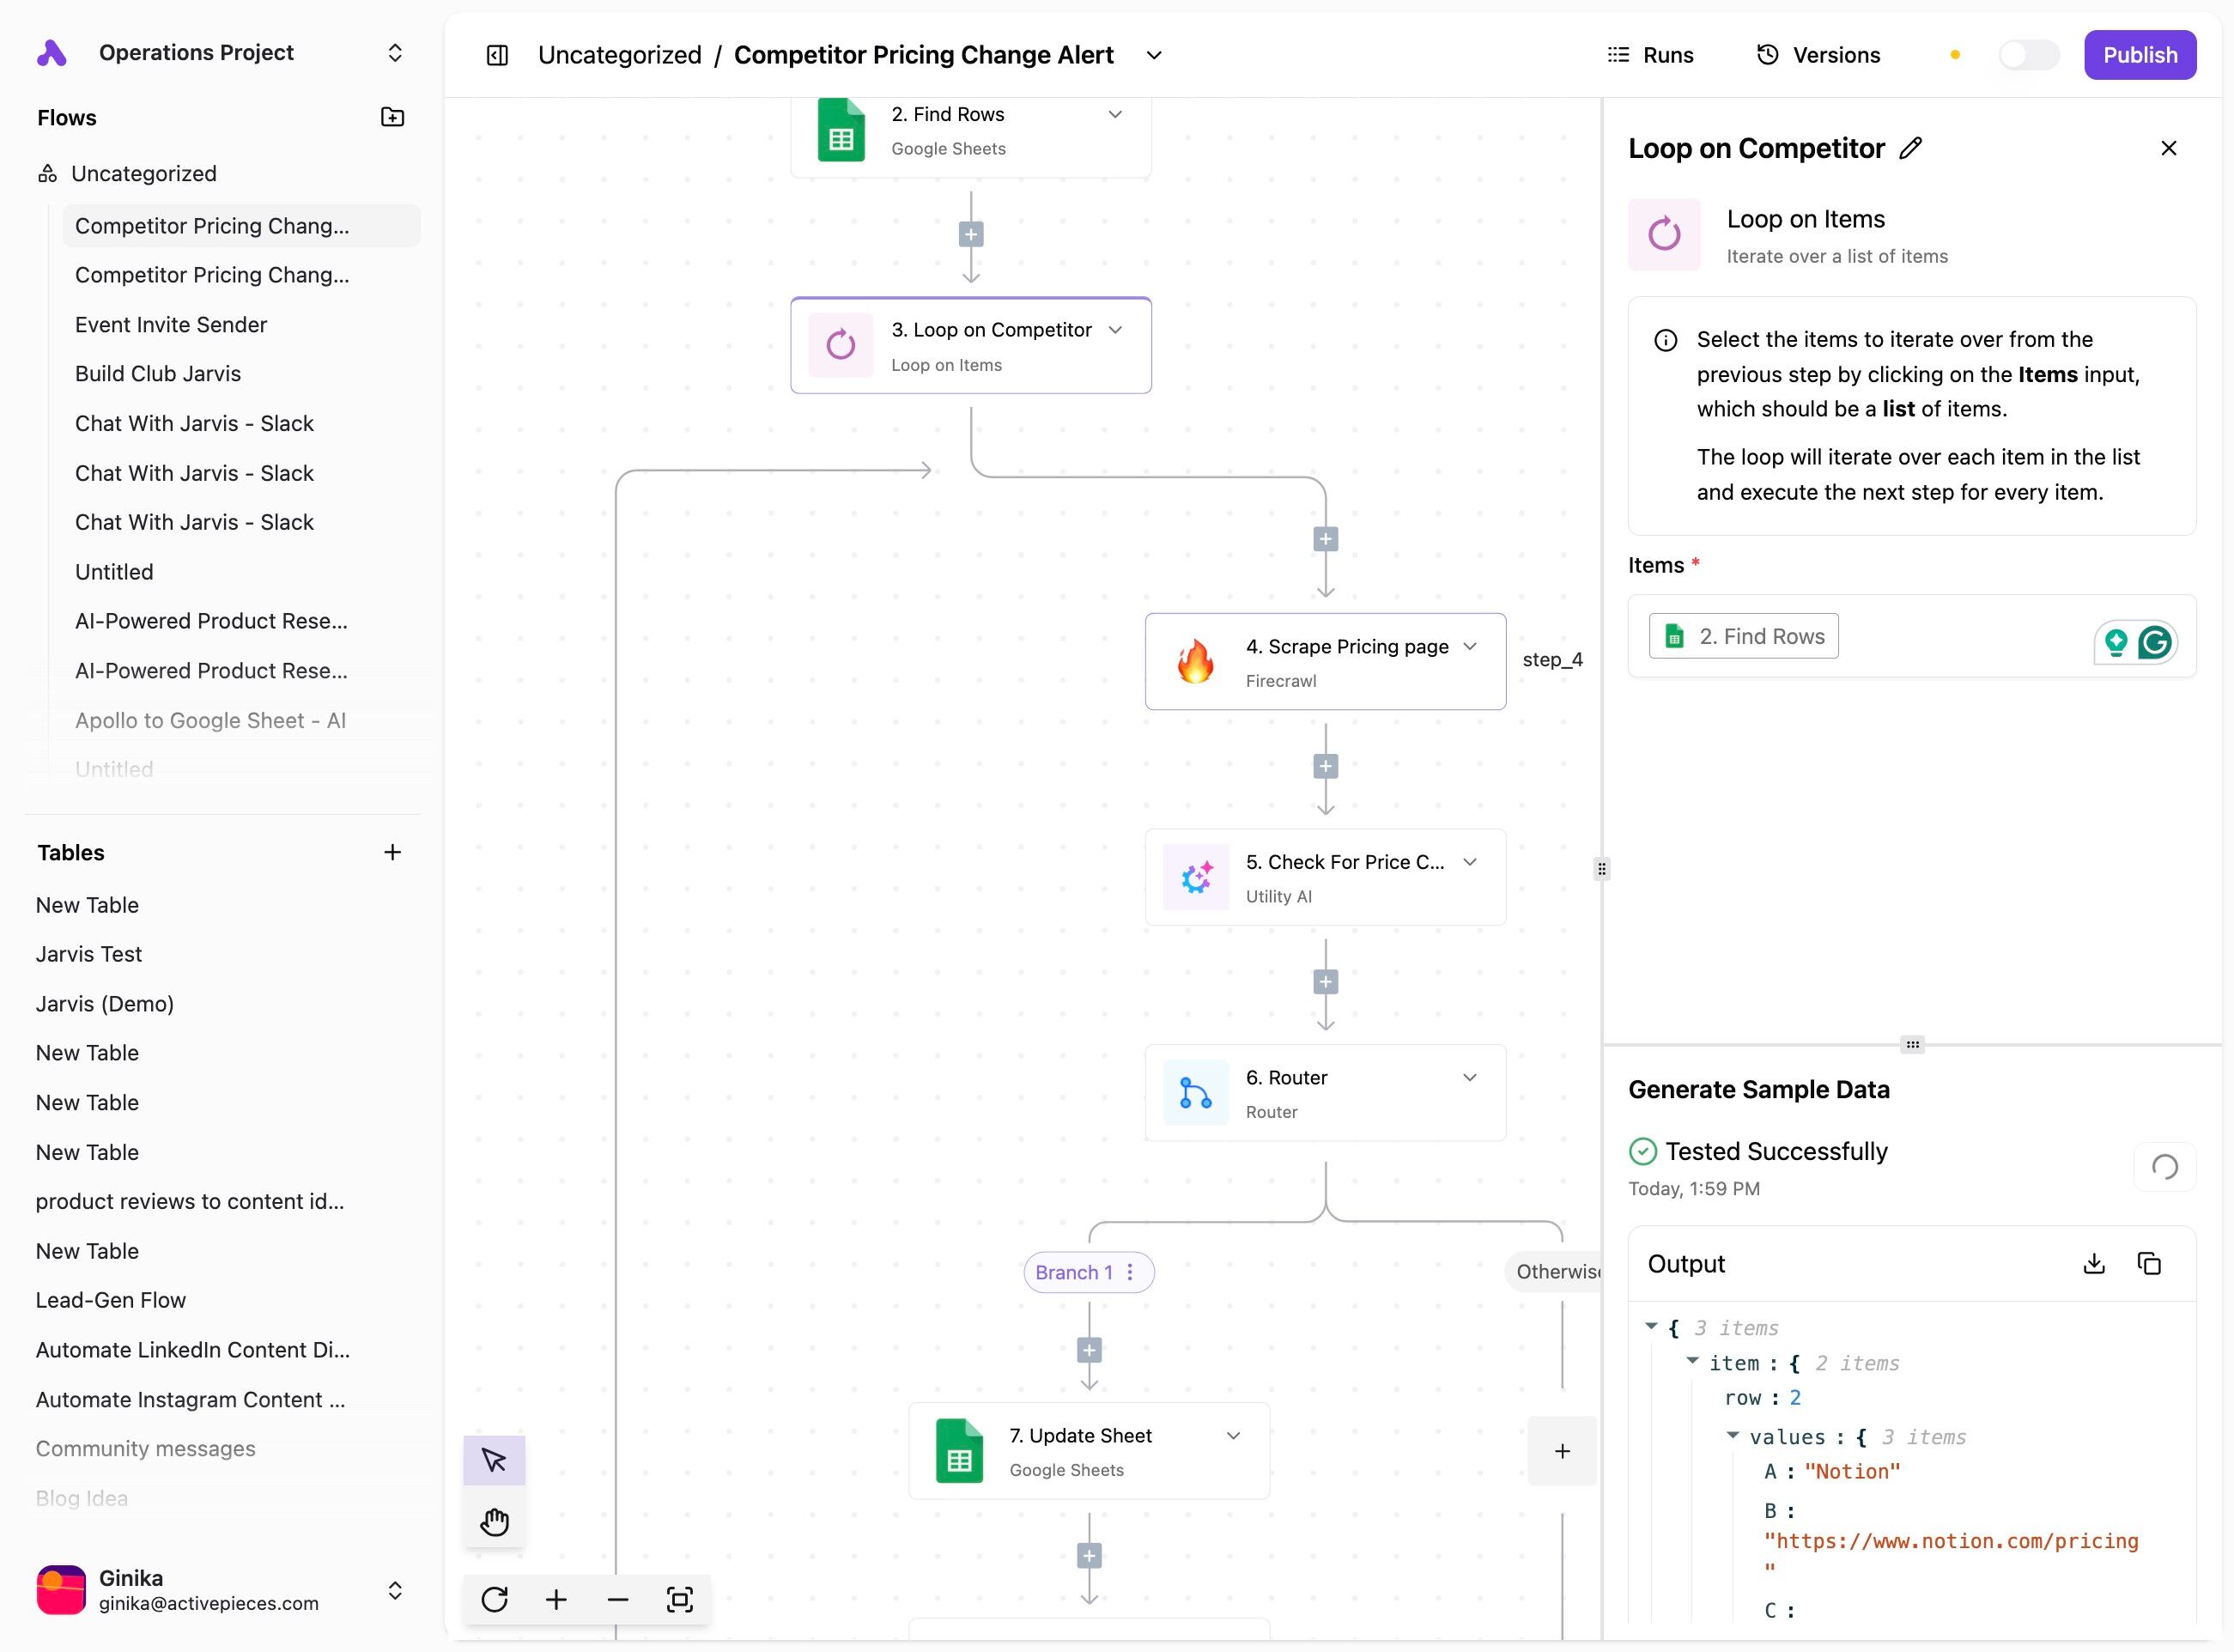The height and width of the screenshot is (1652, 2234).
Task: Open the flow title dropdown chevron
Action: point(1154,55)
